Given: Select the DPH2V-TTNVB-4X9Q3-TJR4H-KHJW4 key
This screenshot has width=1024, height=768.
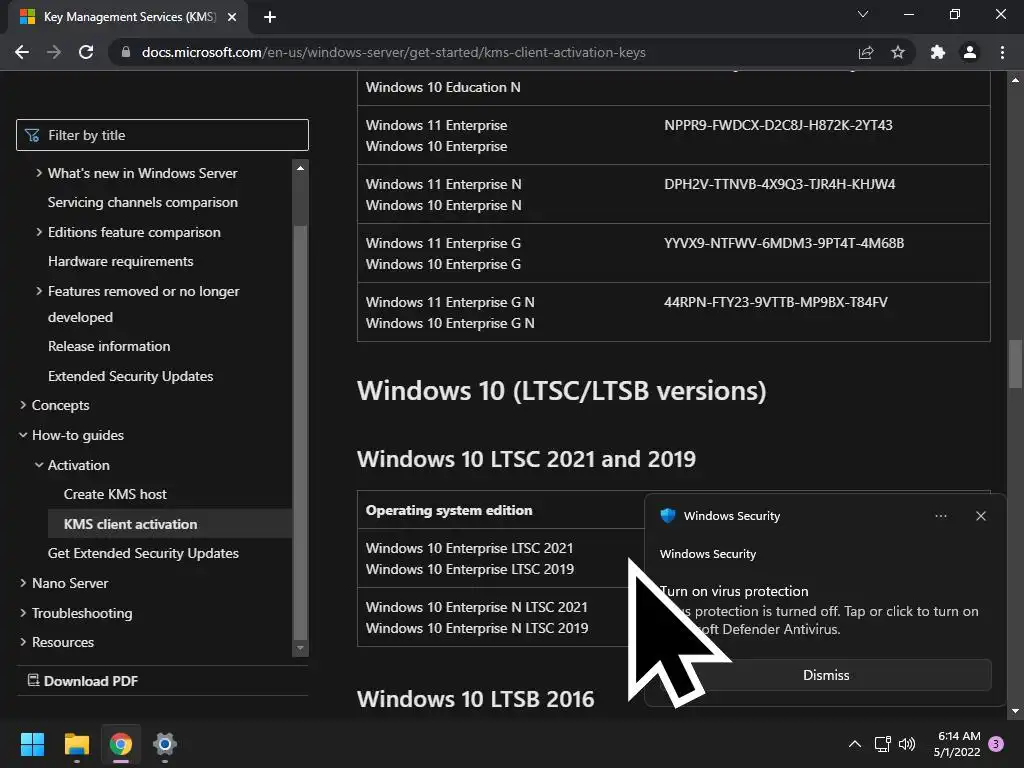Looking at the screenshot, I should pyautogui.click(x=779, y=184).
